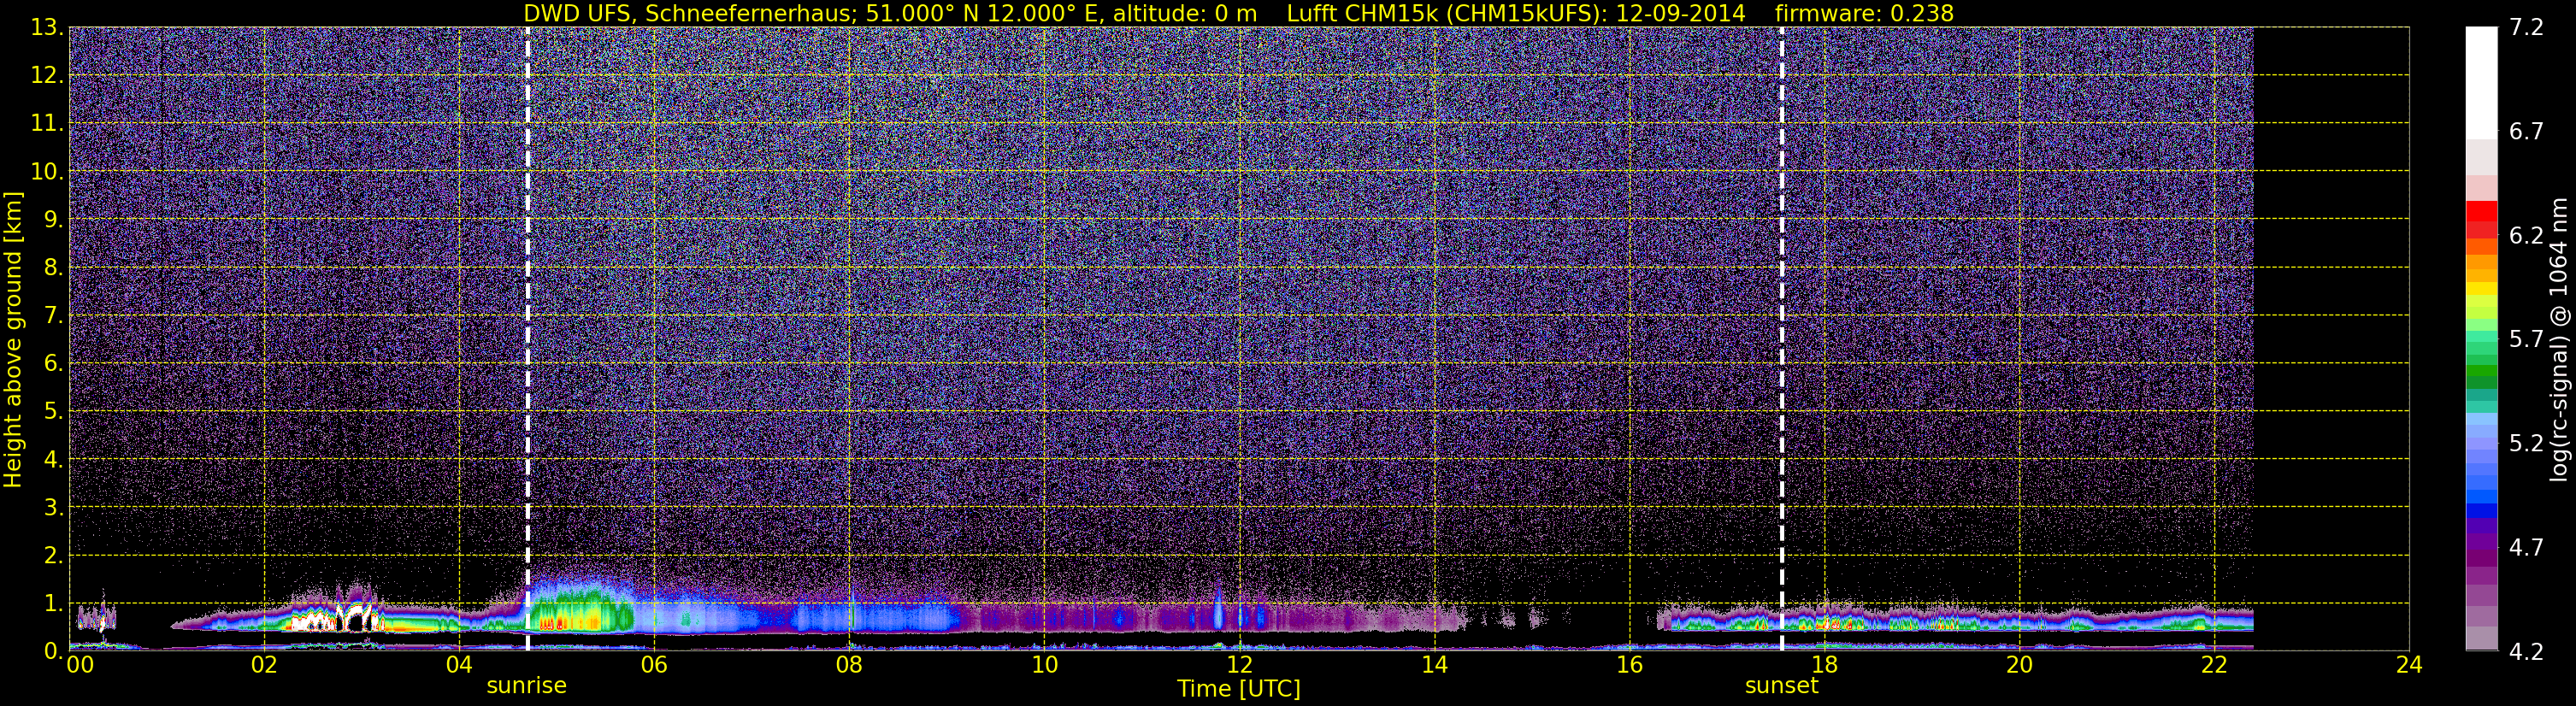Click the height axis tick label 5.
Viewport: 2576px width, 706px height.
click(54, 412)
